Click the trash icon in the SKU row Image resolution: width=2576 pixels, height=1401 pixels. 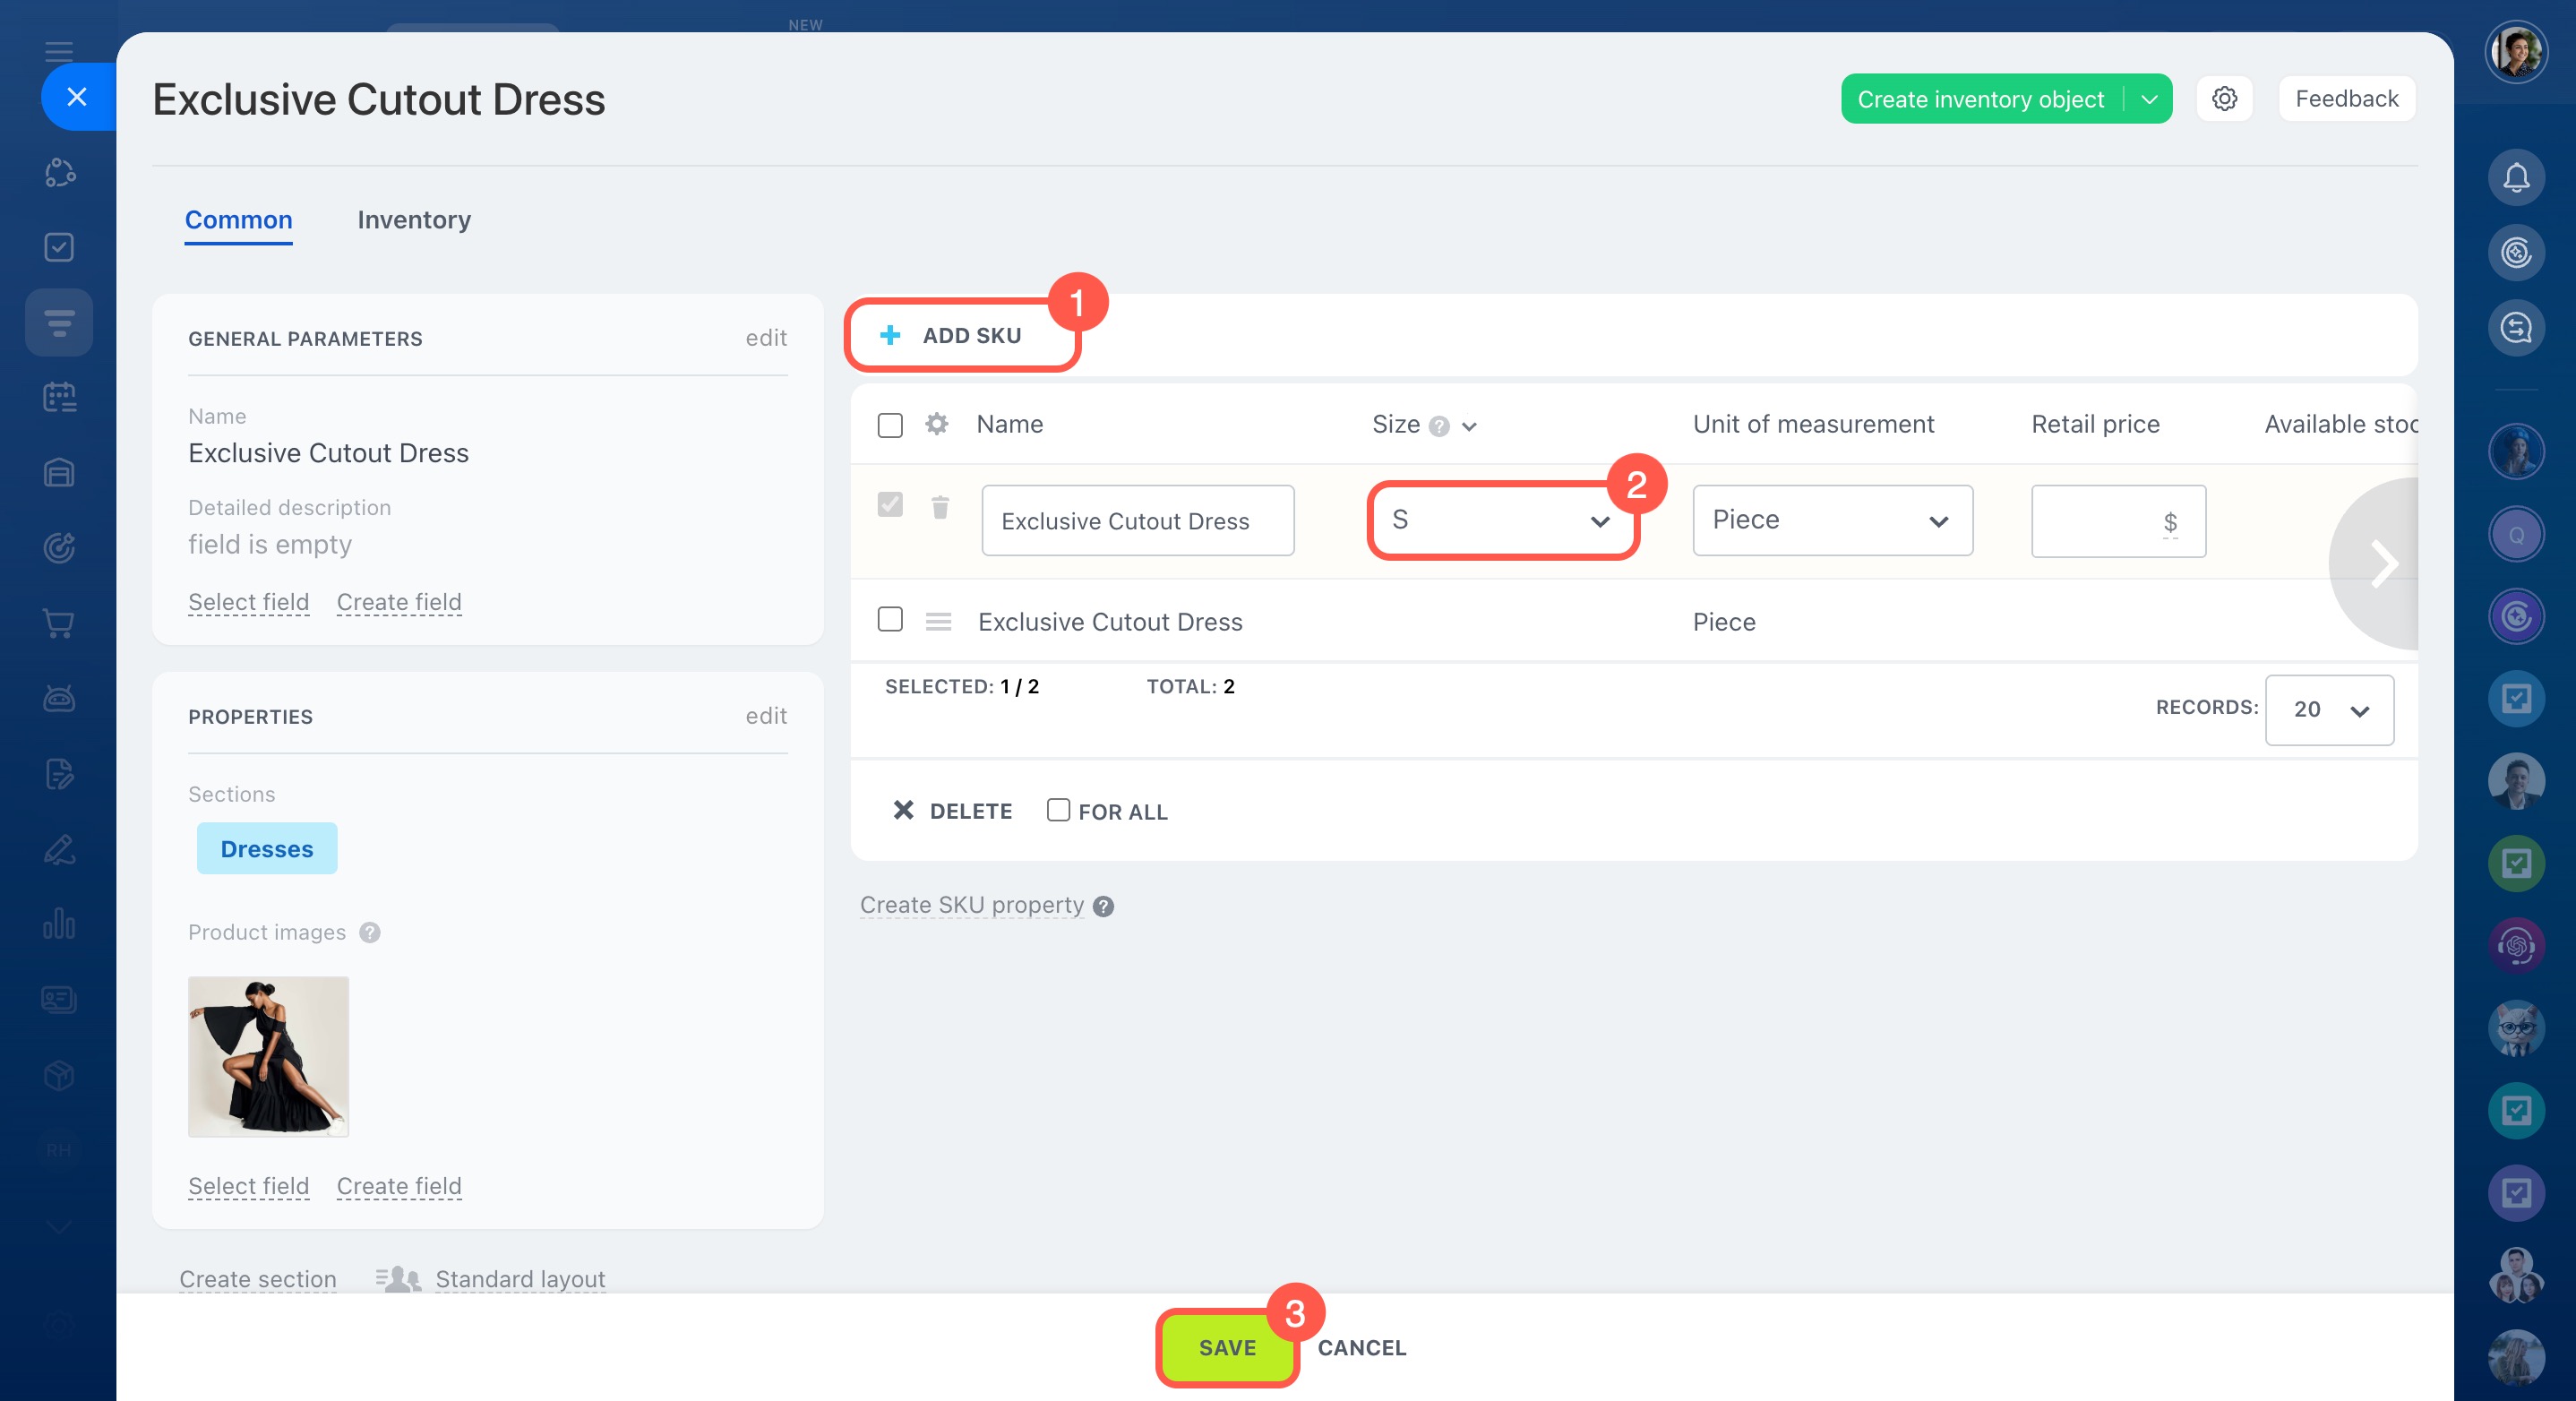tap(939, 508)
